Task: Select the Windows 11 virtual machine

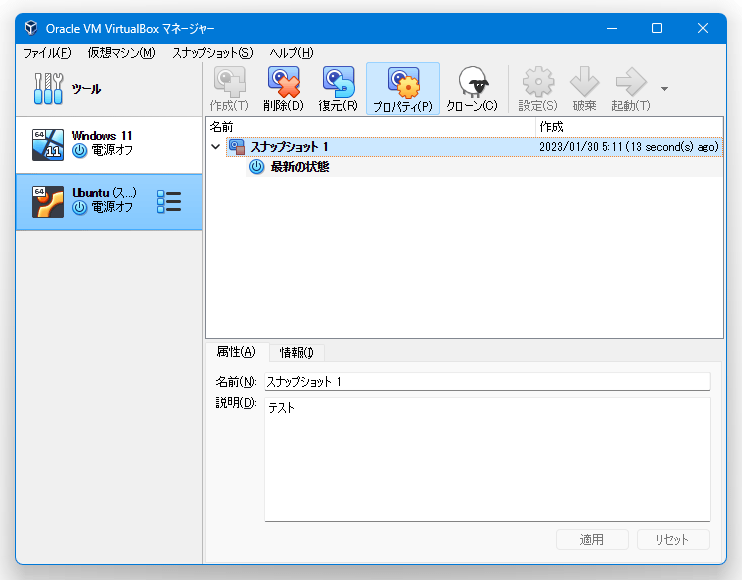Action: (109, 145)
